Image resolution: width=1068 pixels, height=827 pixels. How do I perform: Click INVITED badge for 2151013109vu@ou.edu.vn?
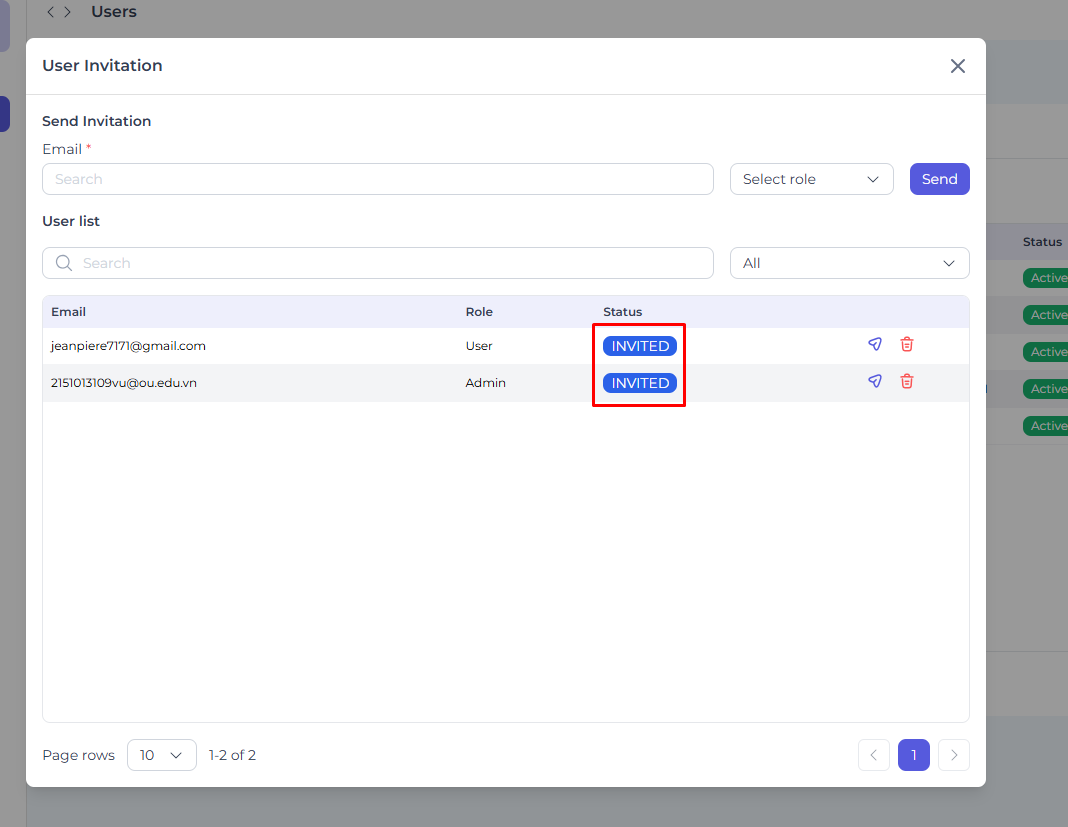coord(640,383)
